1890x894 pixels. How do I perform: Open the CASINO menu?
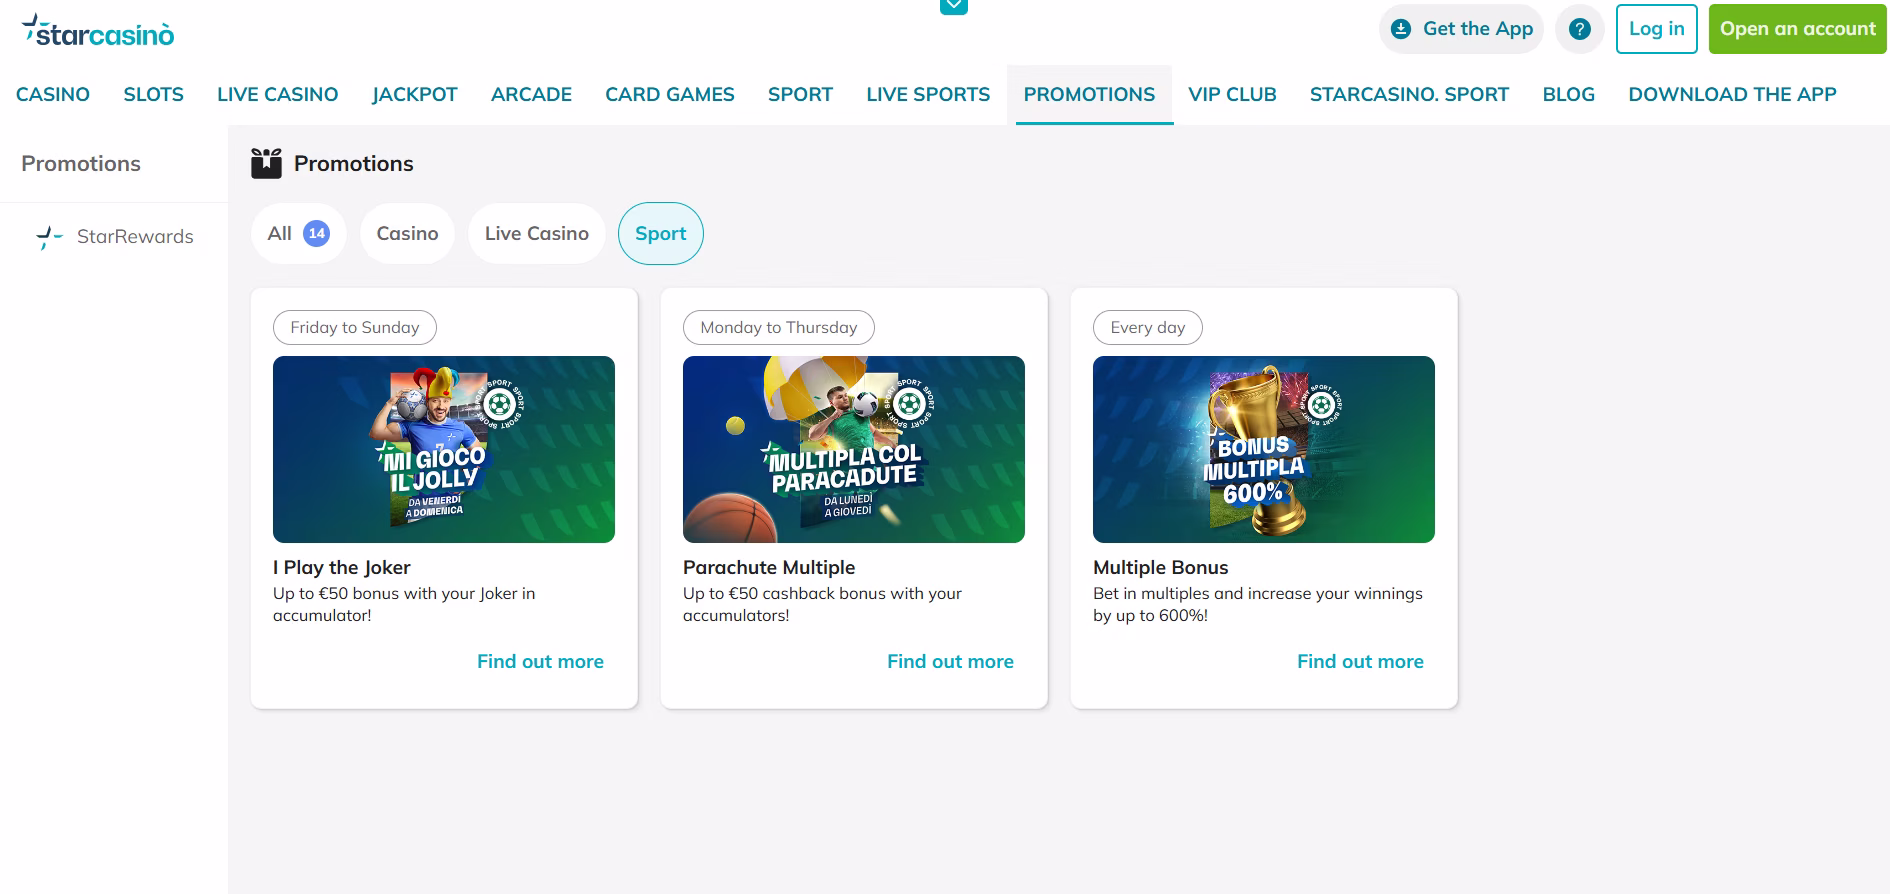[53, 94]
